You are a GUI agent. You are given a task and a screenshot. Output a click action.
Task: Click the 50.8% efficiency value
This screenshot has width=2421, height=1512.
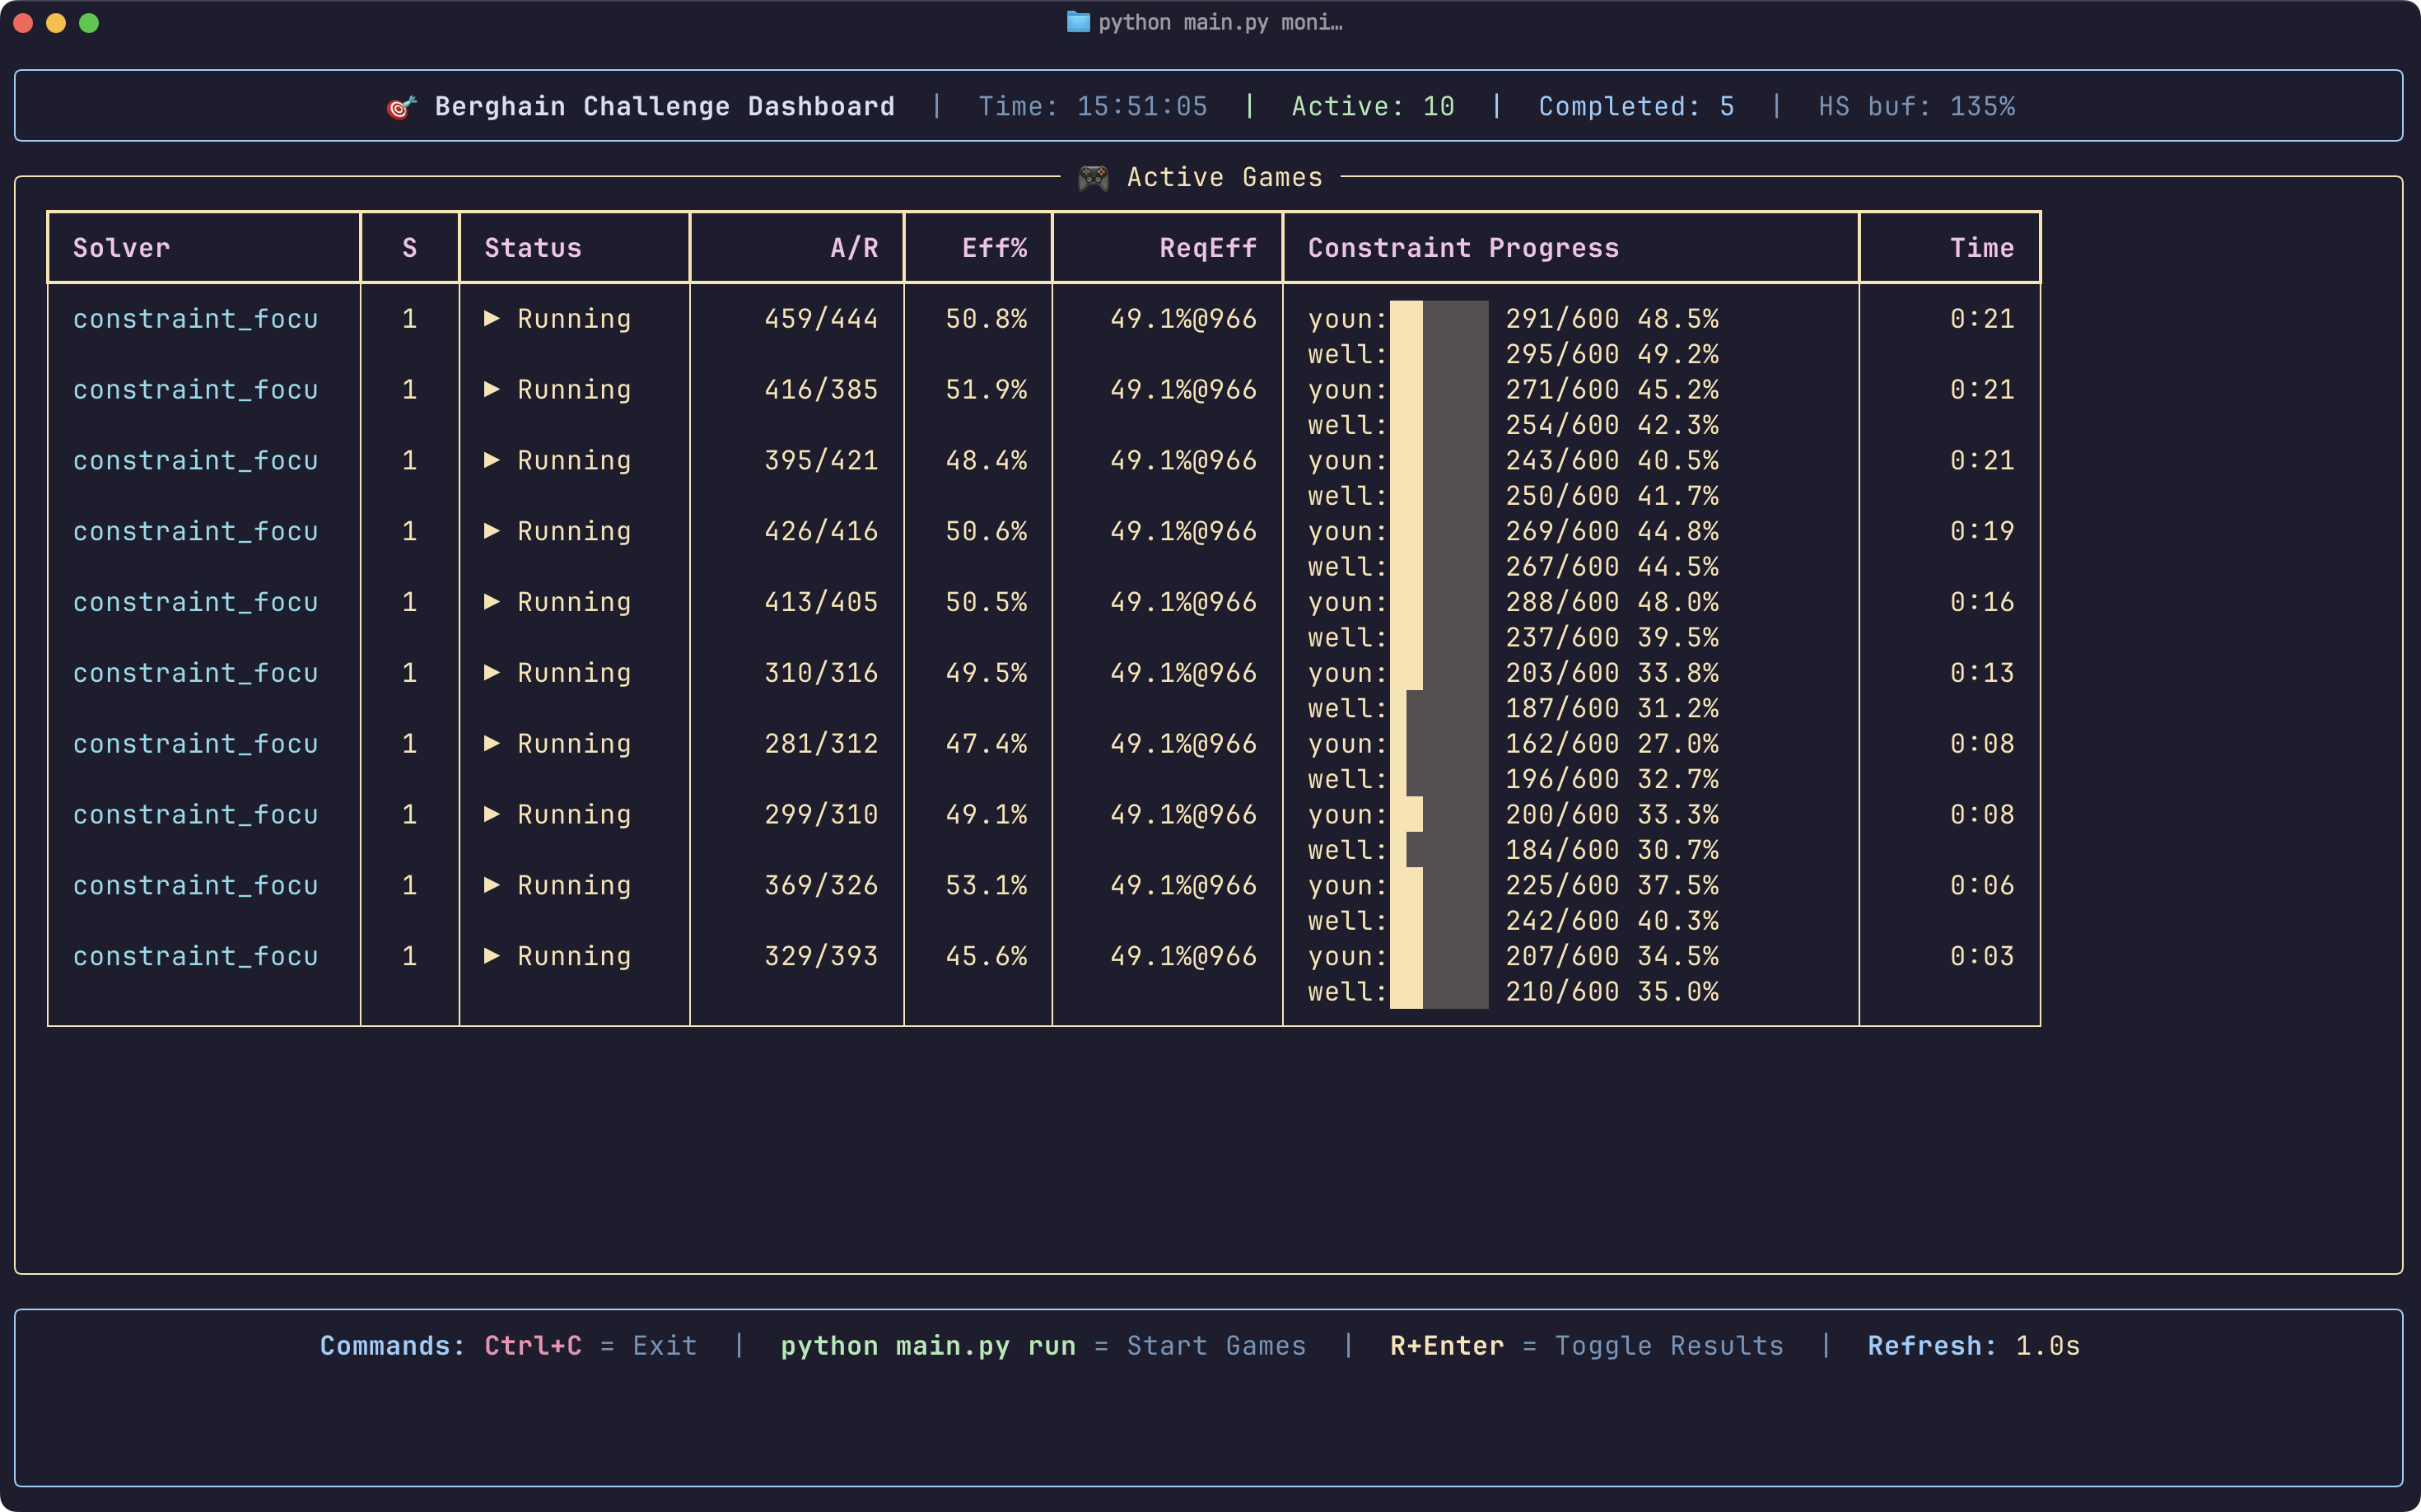pos(986,318)
